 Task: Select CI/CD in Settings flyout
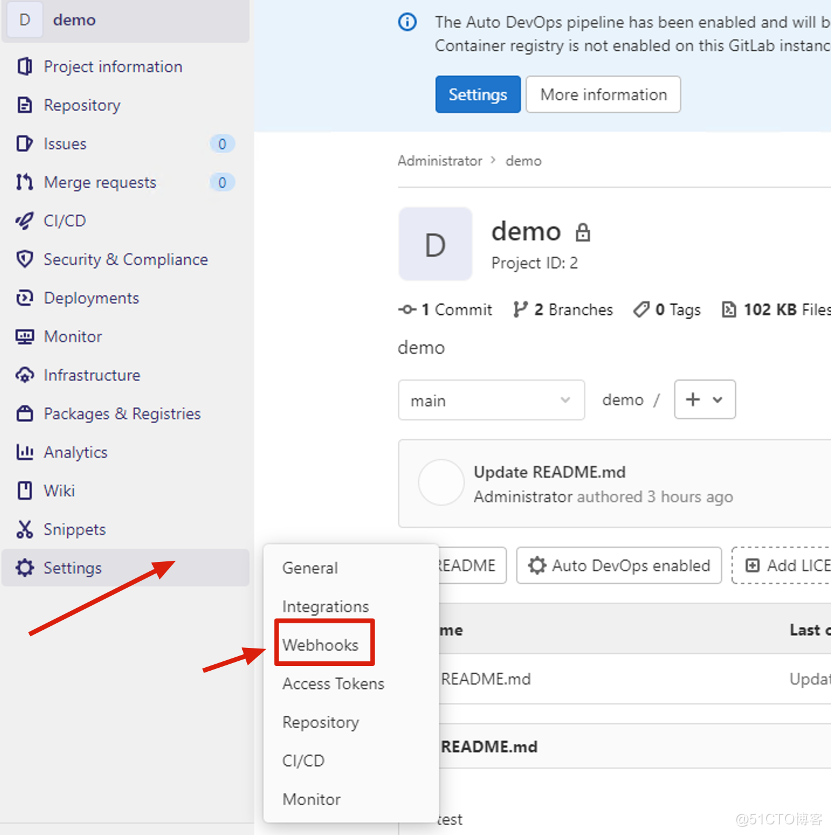[303, 761]
